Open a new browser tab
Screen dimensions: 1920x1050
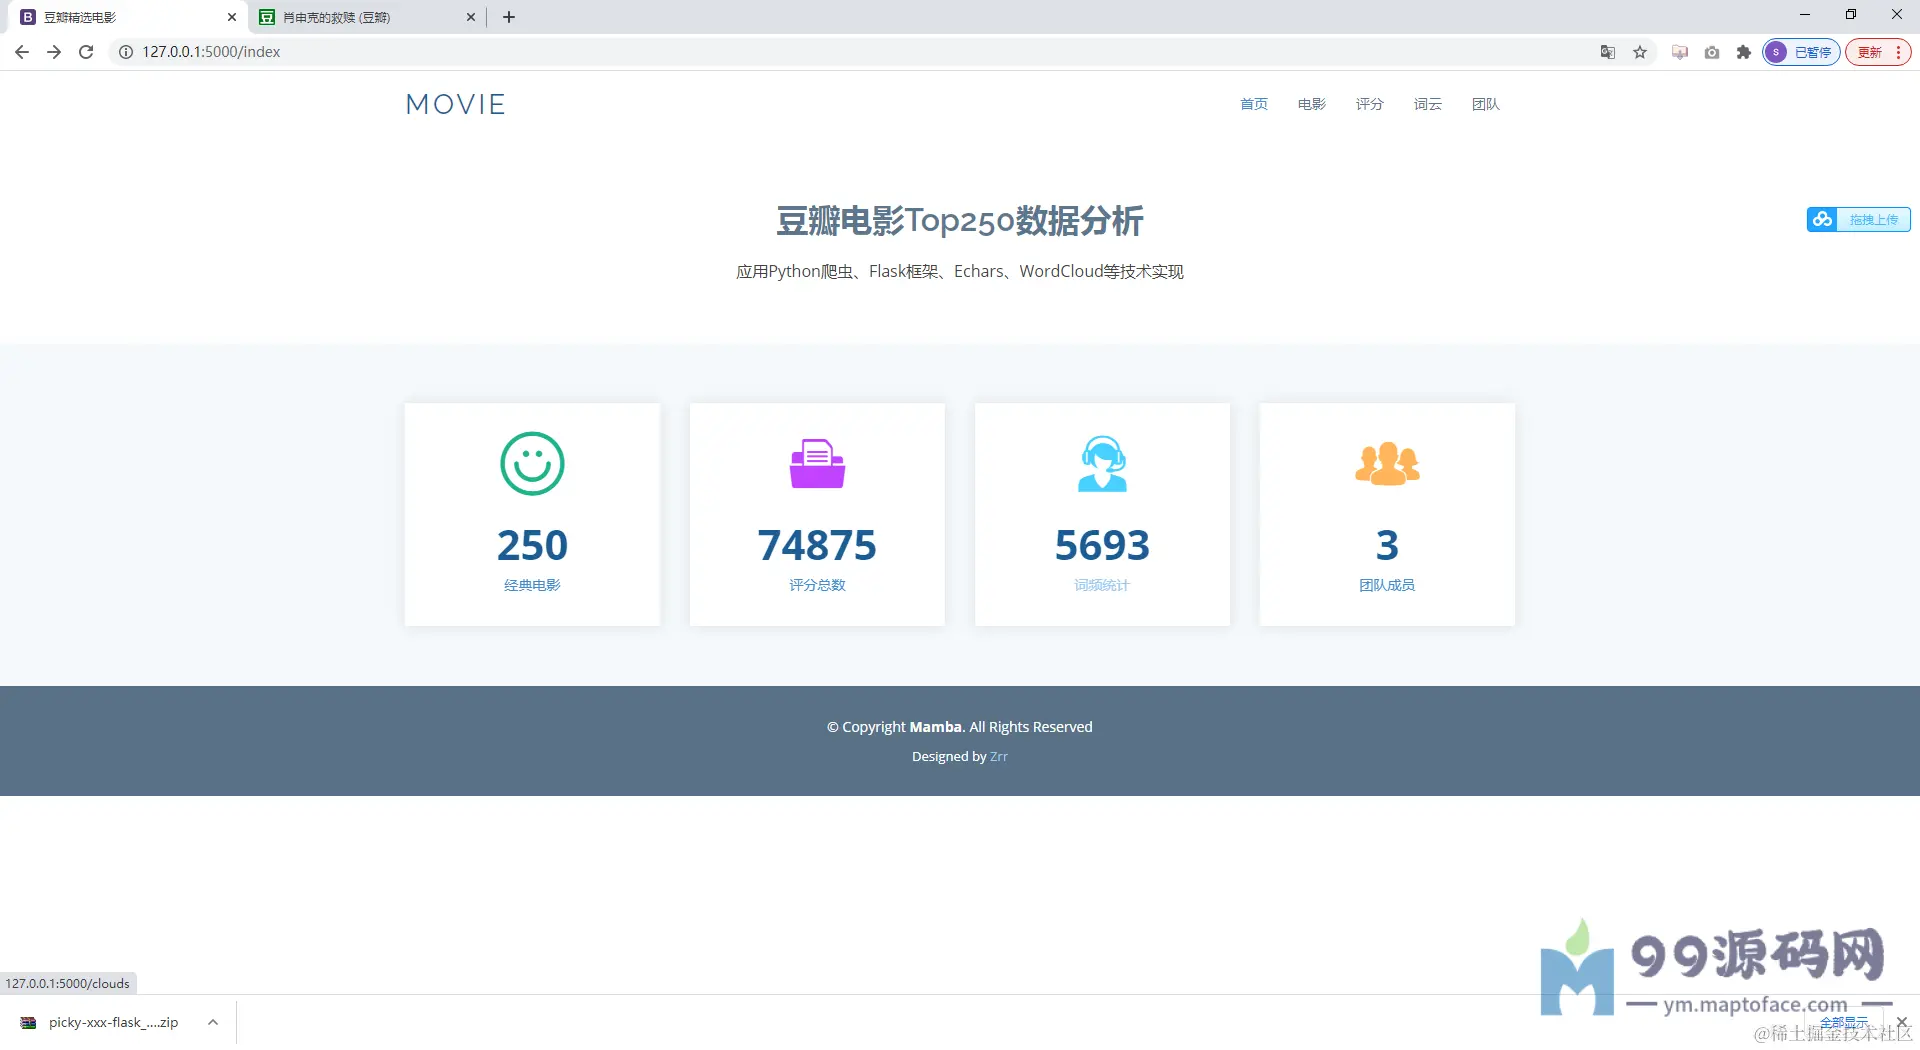pyautogui.click(x=509, y=17)
